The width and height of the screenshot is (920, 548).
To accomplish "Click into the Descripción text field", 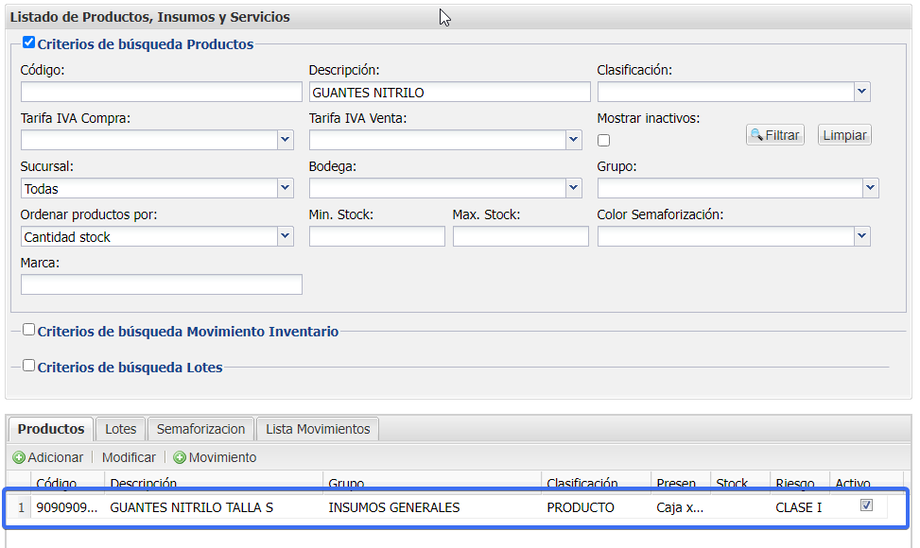I will (449, 92).
